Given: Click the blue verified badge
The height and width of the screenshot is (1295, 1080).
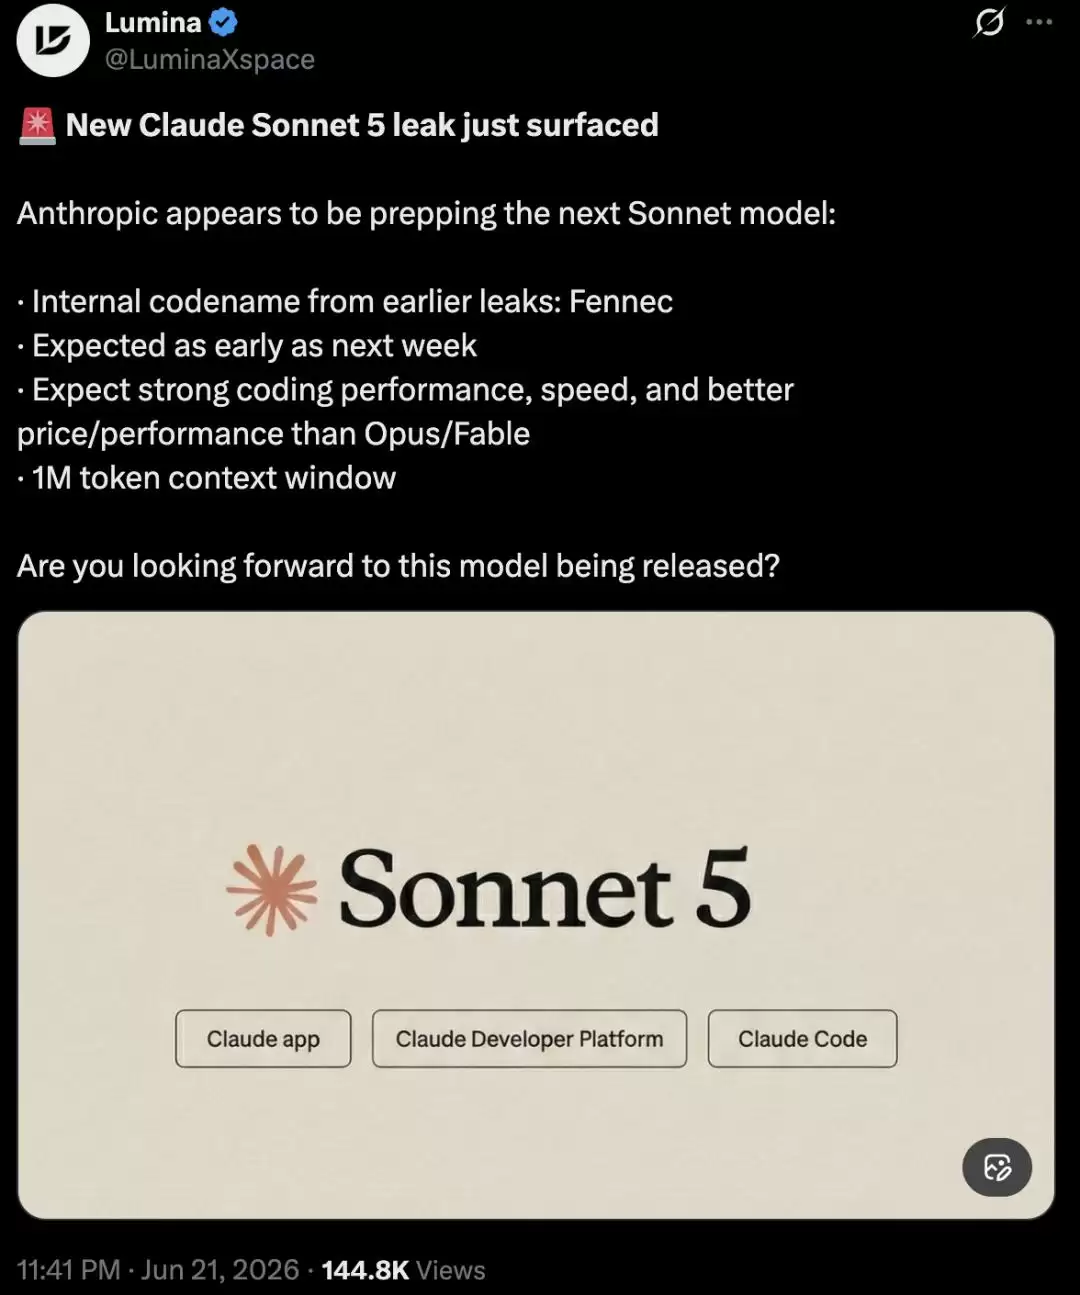Looking at the screenshot, I should point(223,21).
